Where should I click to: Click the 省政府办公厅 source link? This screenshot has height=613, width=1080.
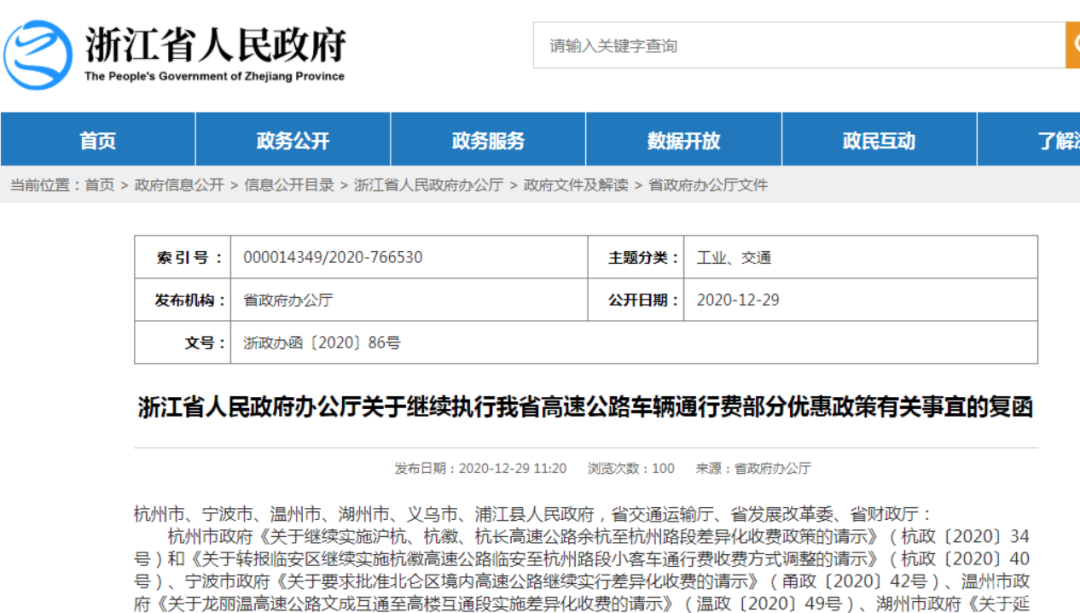pyautogui.click(x=771, y=467)
